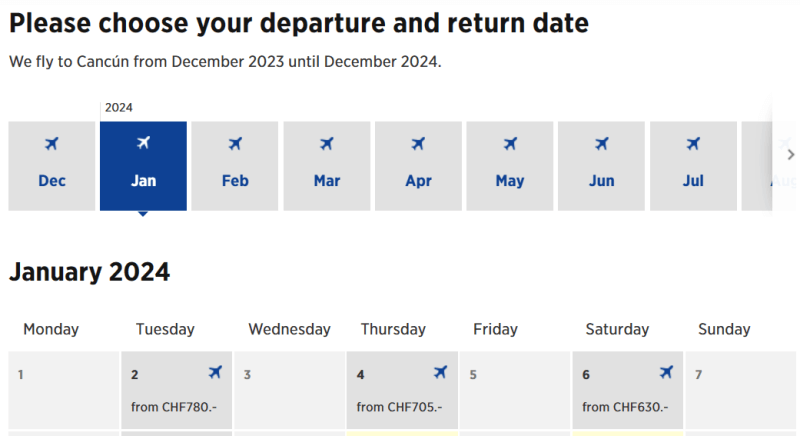800x436 pixels.
Task: Click the plane icon in Apr tab
Action: click(418, 144)
